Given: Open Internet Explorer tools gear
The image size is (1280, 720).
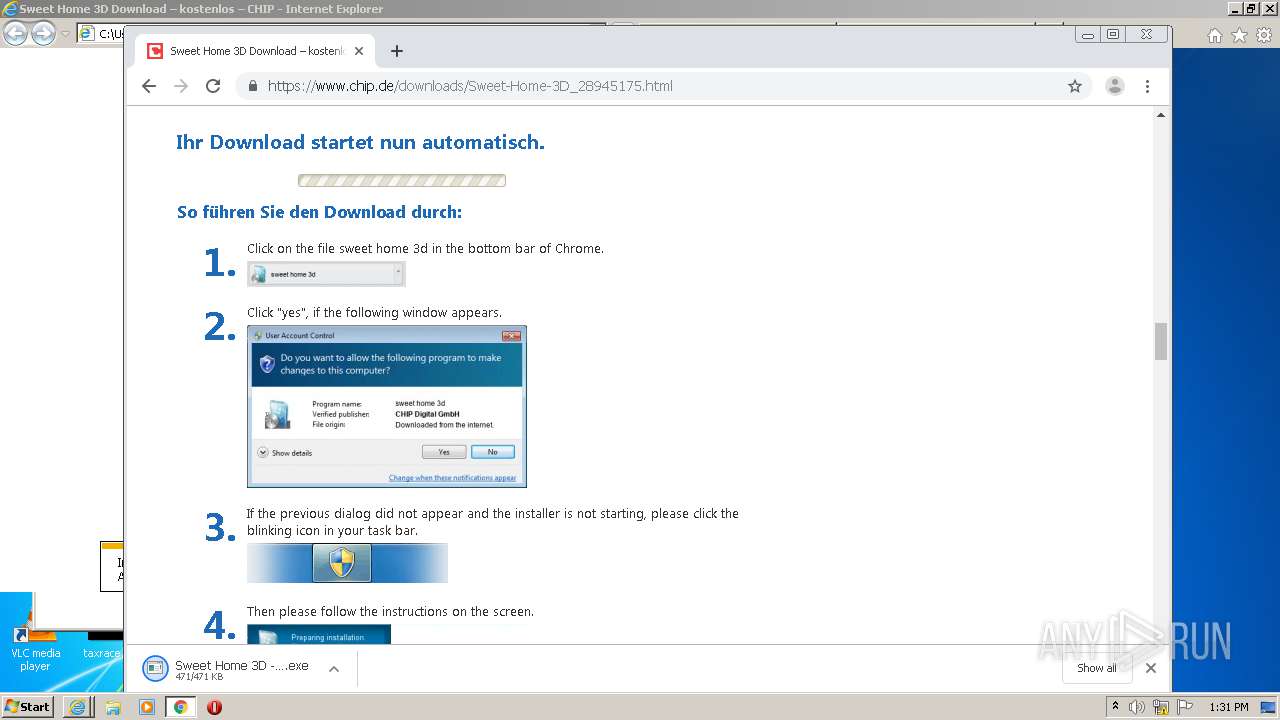Looking at the screenshot, I should click(x=1263, y=35).
